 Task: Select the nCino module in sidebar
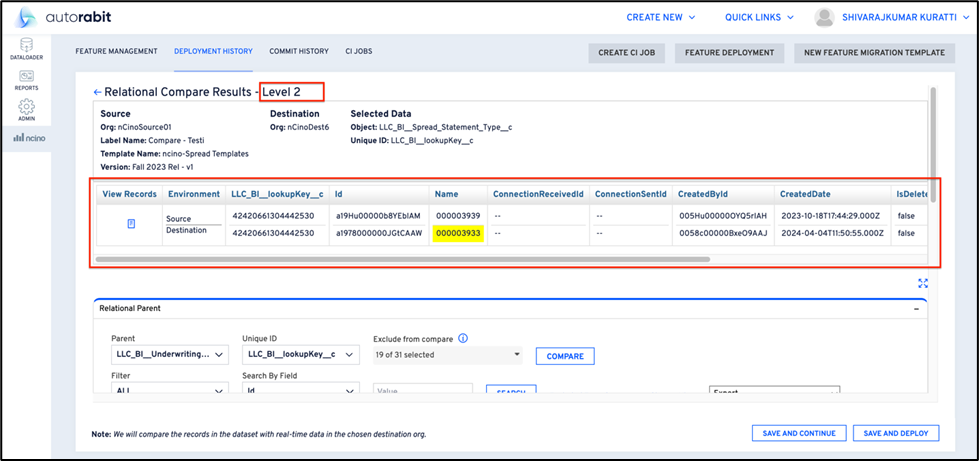[x=27, y=137]
